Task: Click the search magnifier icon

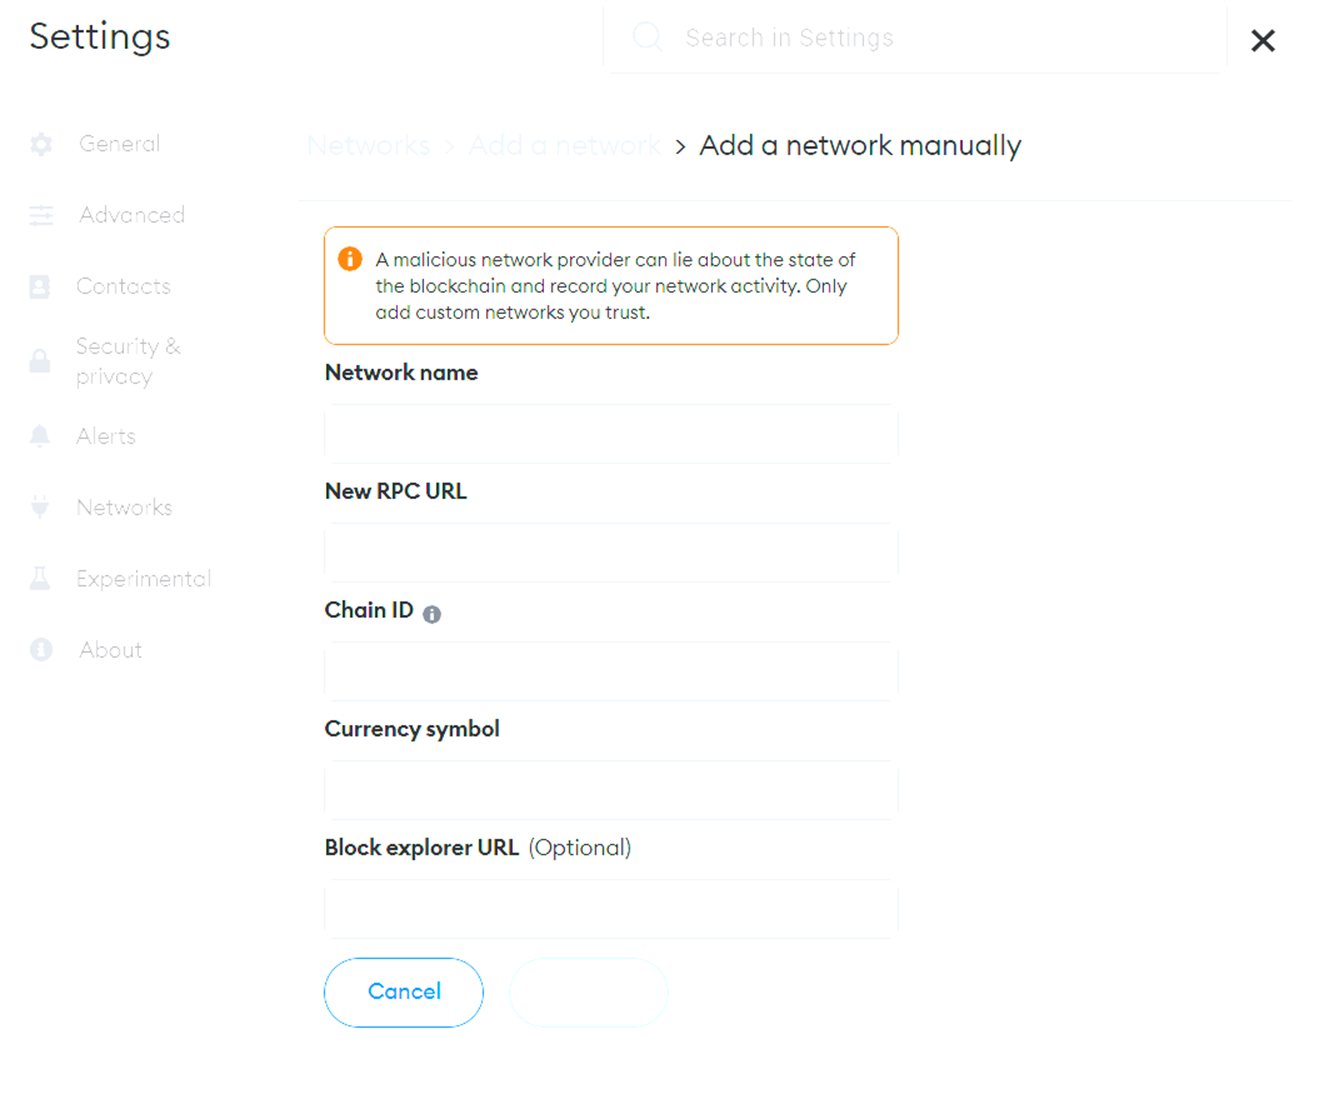Action: point(647,37)
